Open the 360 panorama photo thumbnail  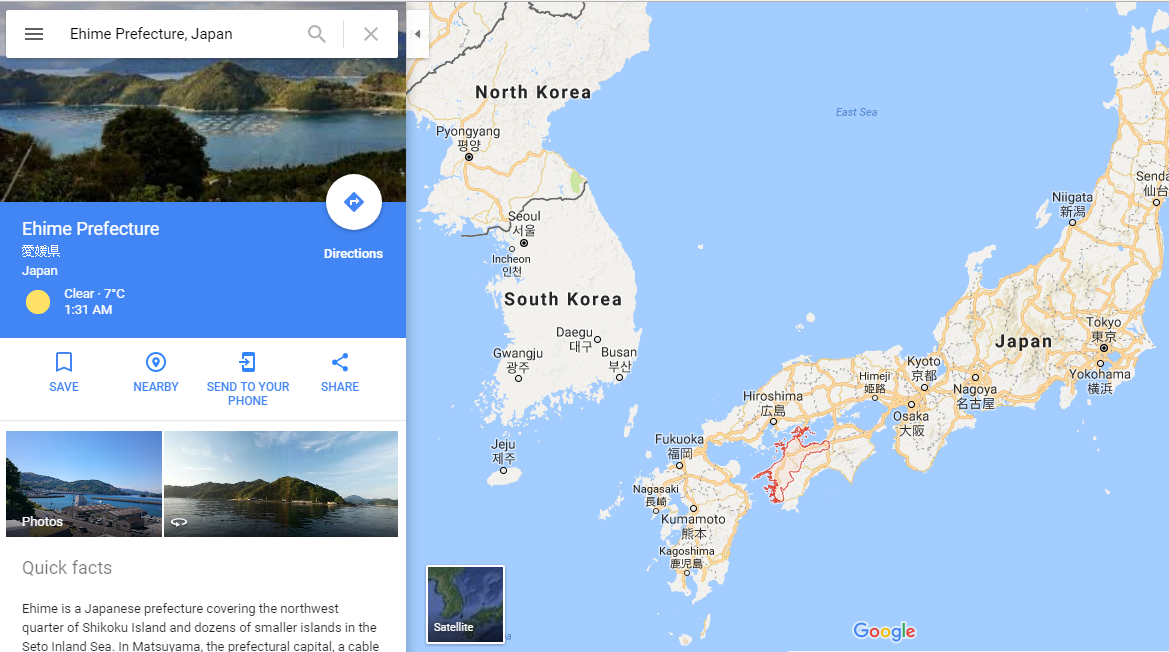point(281,484)
